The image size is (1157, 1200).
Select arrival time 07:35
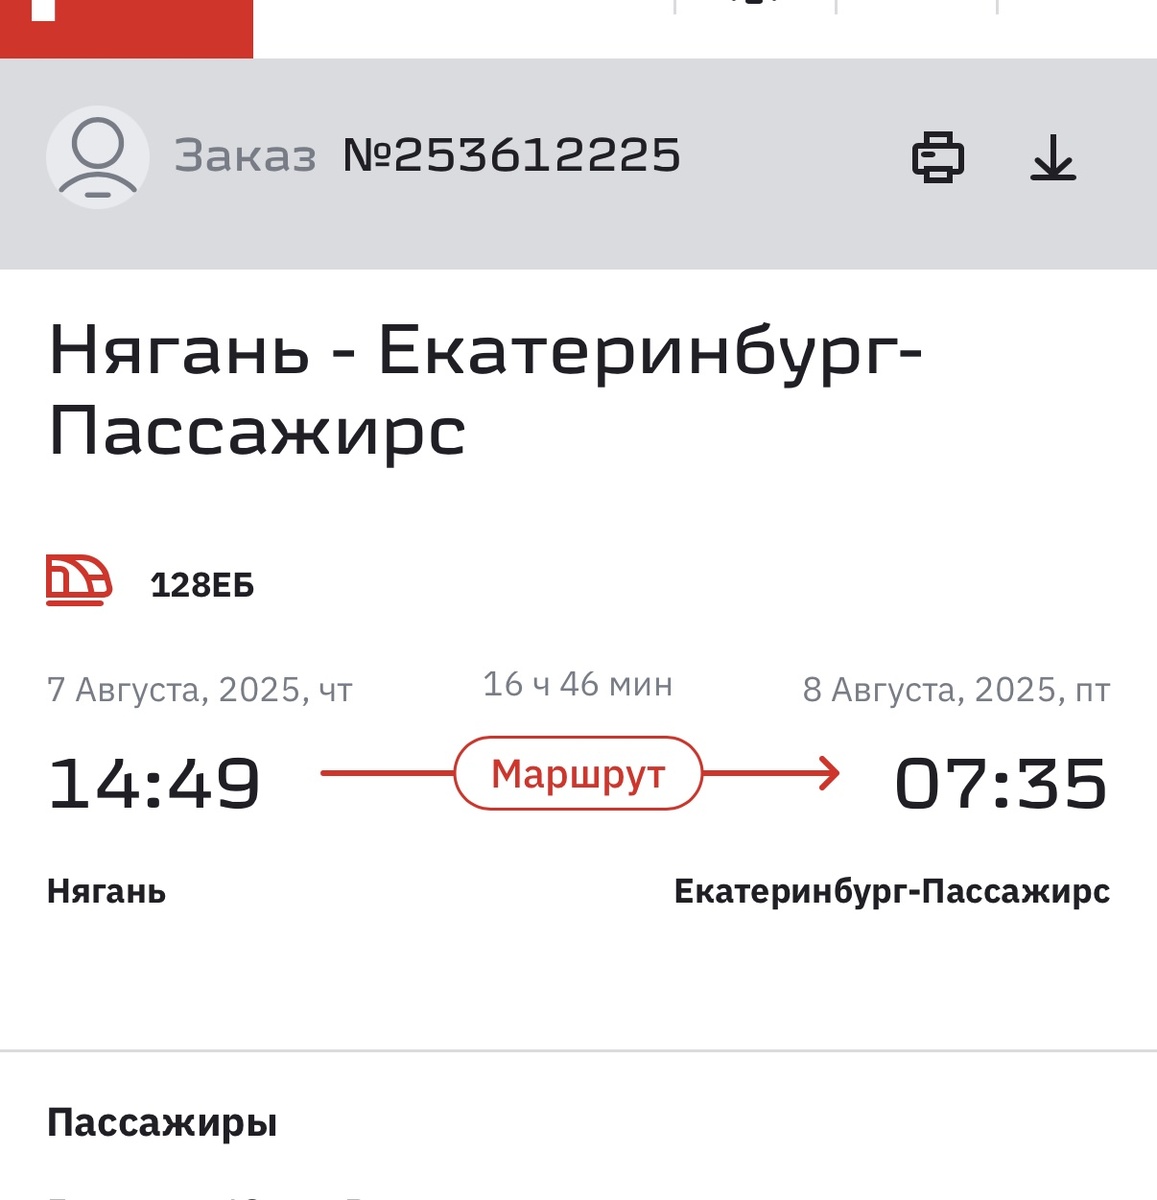point(1001,783)
